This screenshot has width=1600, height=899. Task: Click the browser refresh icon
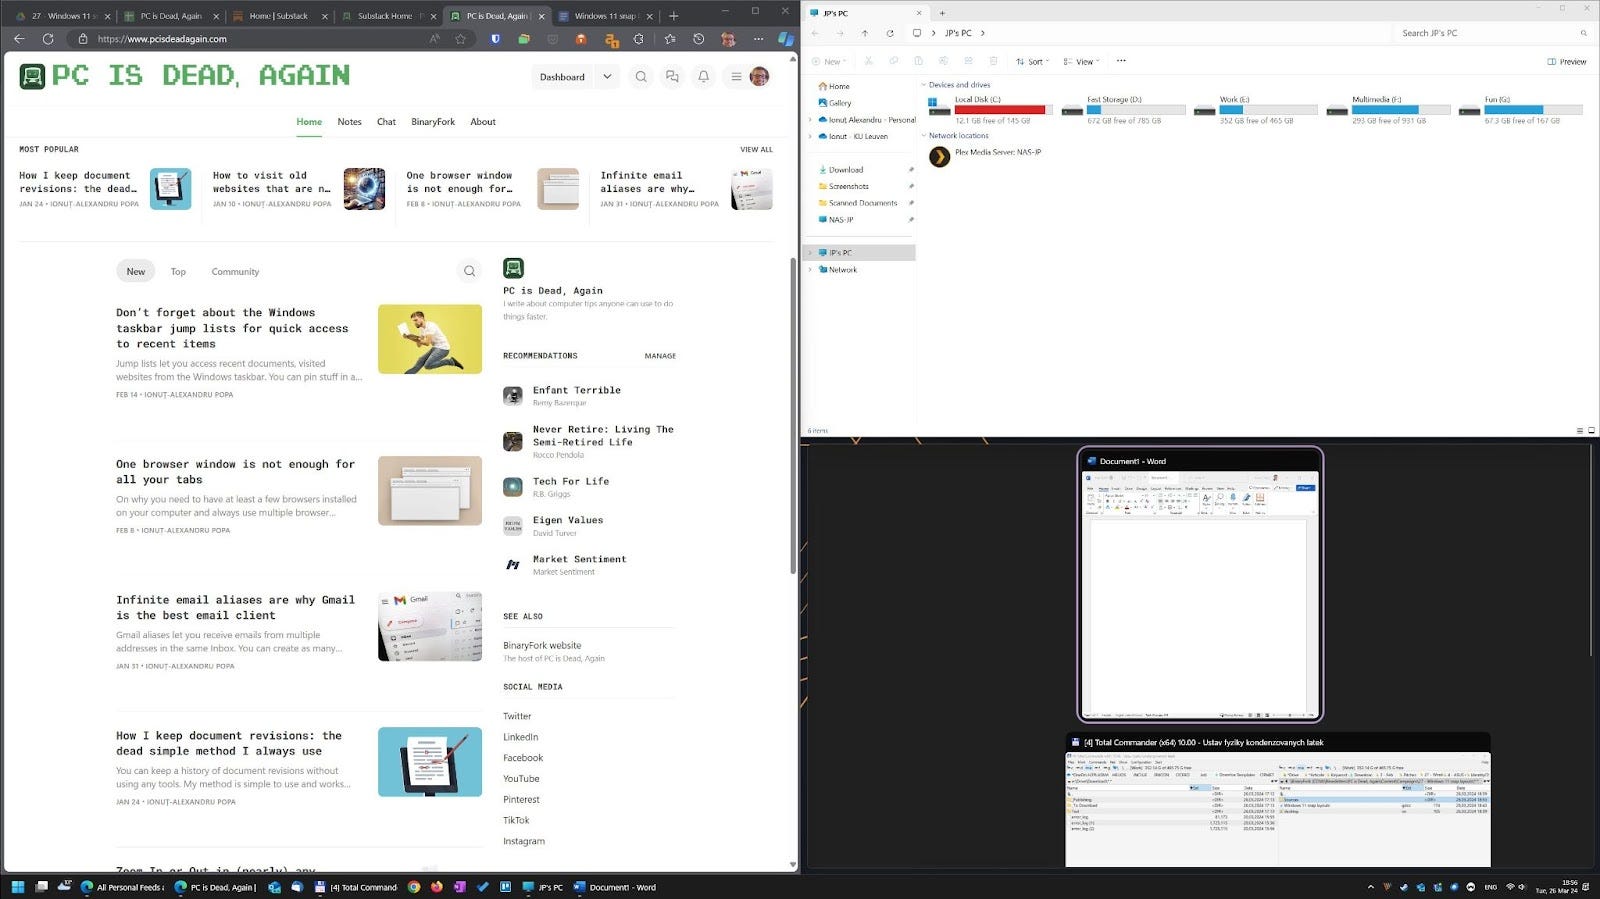[x=48, y=39]
